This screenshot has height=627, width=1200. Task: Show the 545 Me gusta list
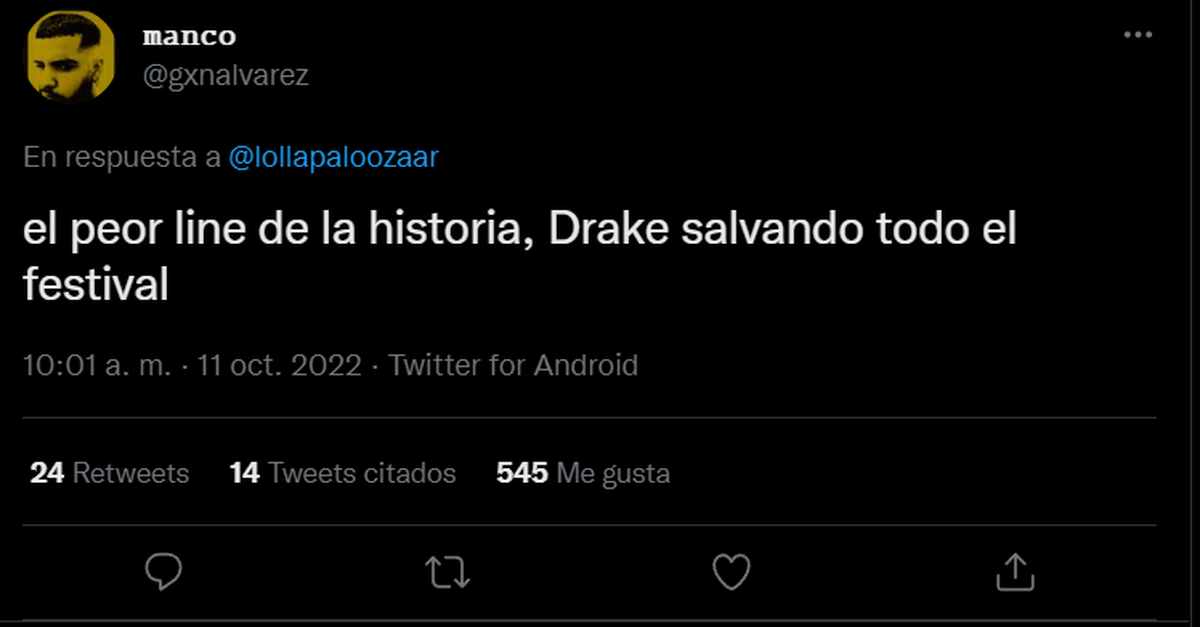pyautogui.click(x=583, y=473)
